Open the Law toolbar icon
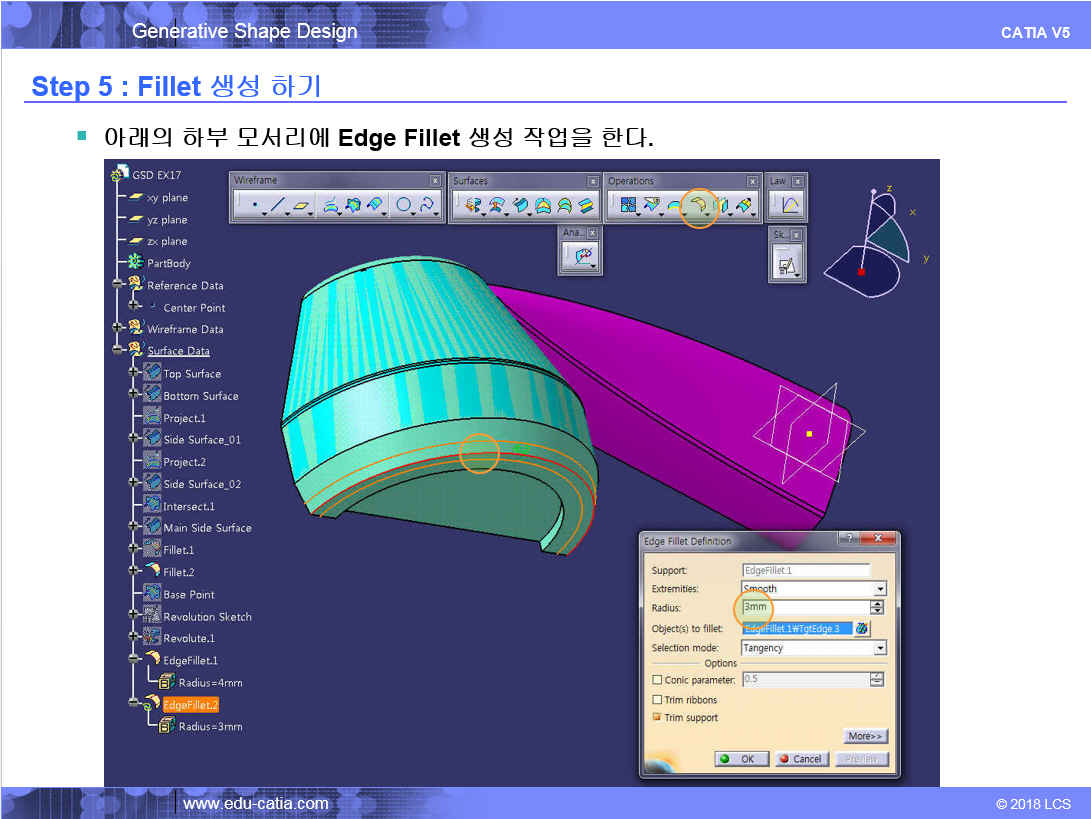Screen dimensions: 1091x819 pos(789,206)
